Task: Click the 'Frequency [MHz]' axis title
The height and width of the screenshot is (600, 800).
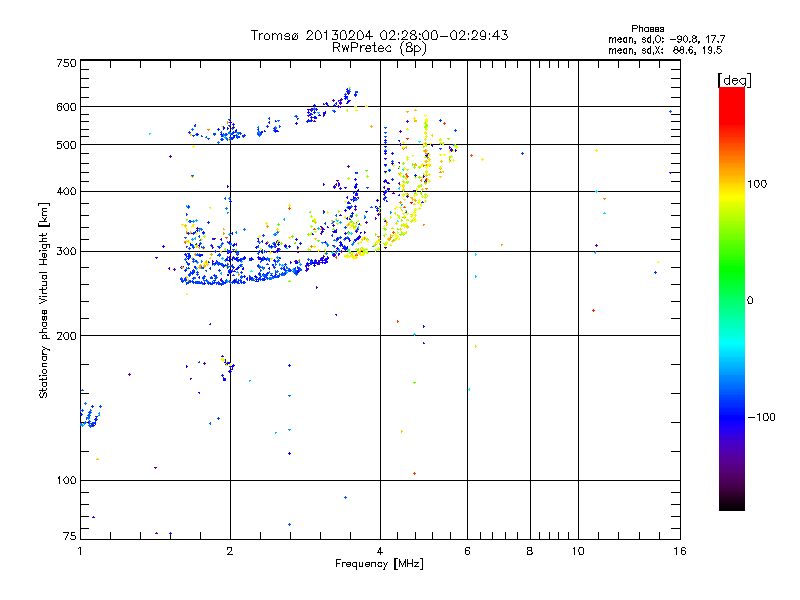Action: pyautogui.click(x=379, y=564)
